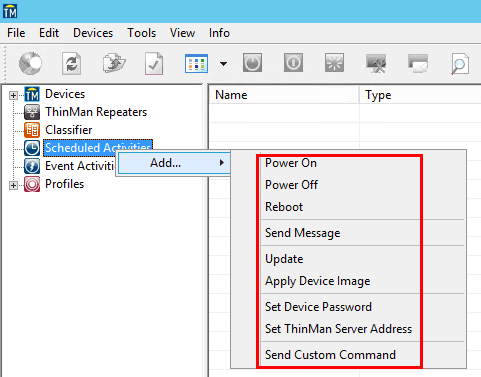Viewport: 481px width, 377px height.
Task: Open the Add... context menu entry
Action: click(174, 163)
